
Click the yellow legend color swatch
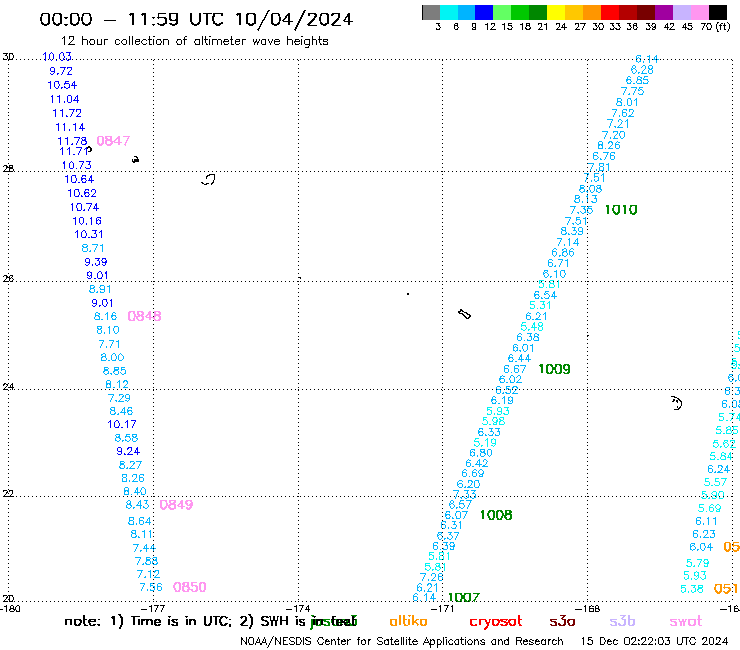point(555,12)
